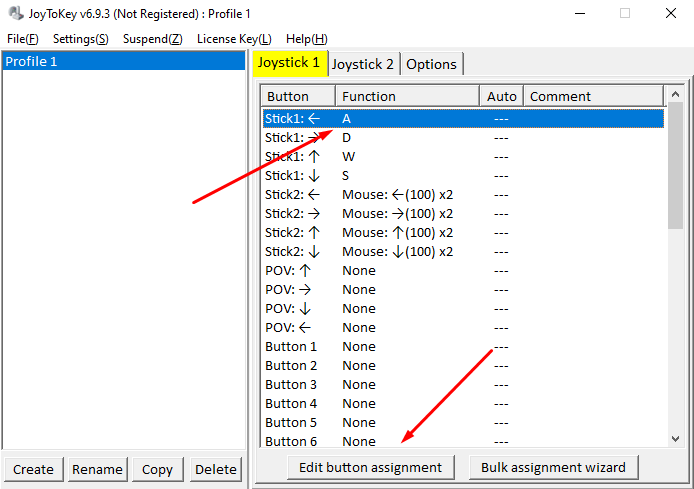Open the License Key(L) menu

coord(234,39)
